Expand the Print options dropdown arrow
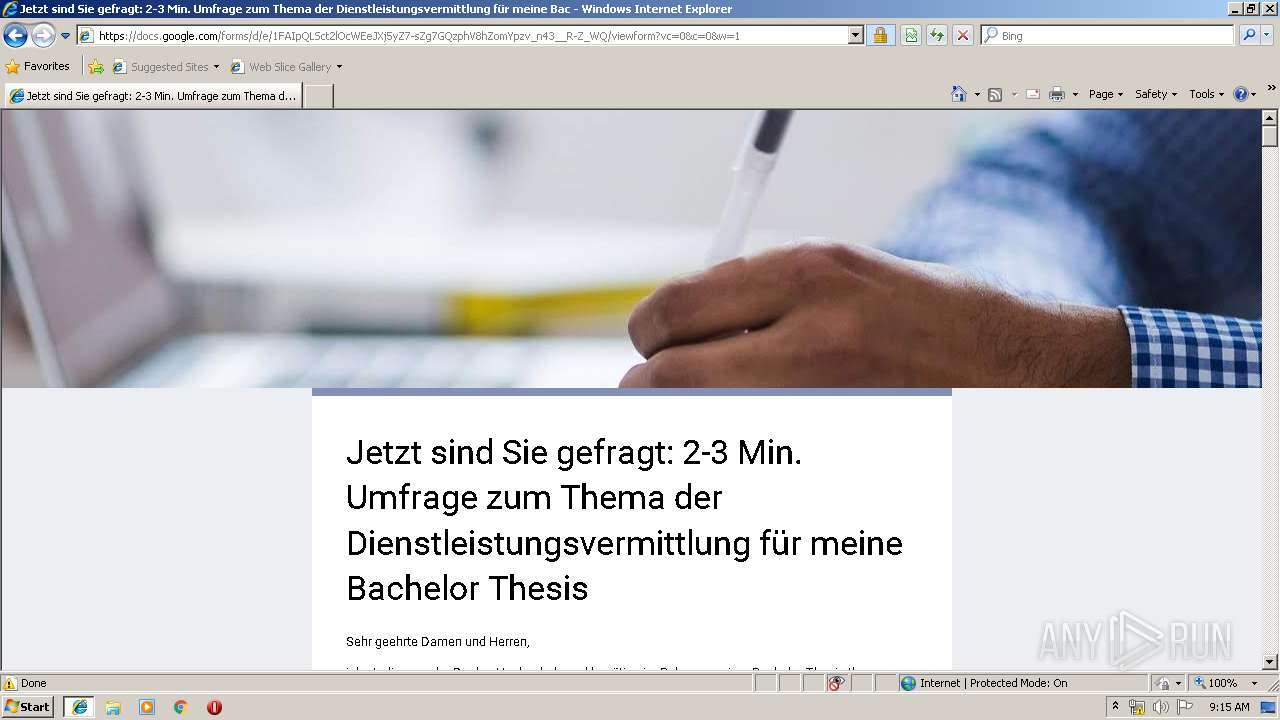Viewport: 1280px width, 720px height. pos(1075,94)
